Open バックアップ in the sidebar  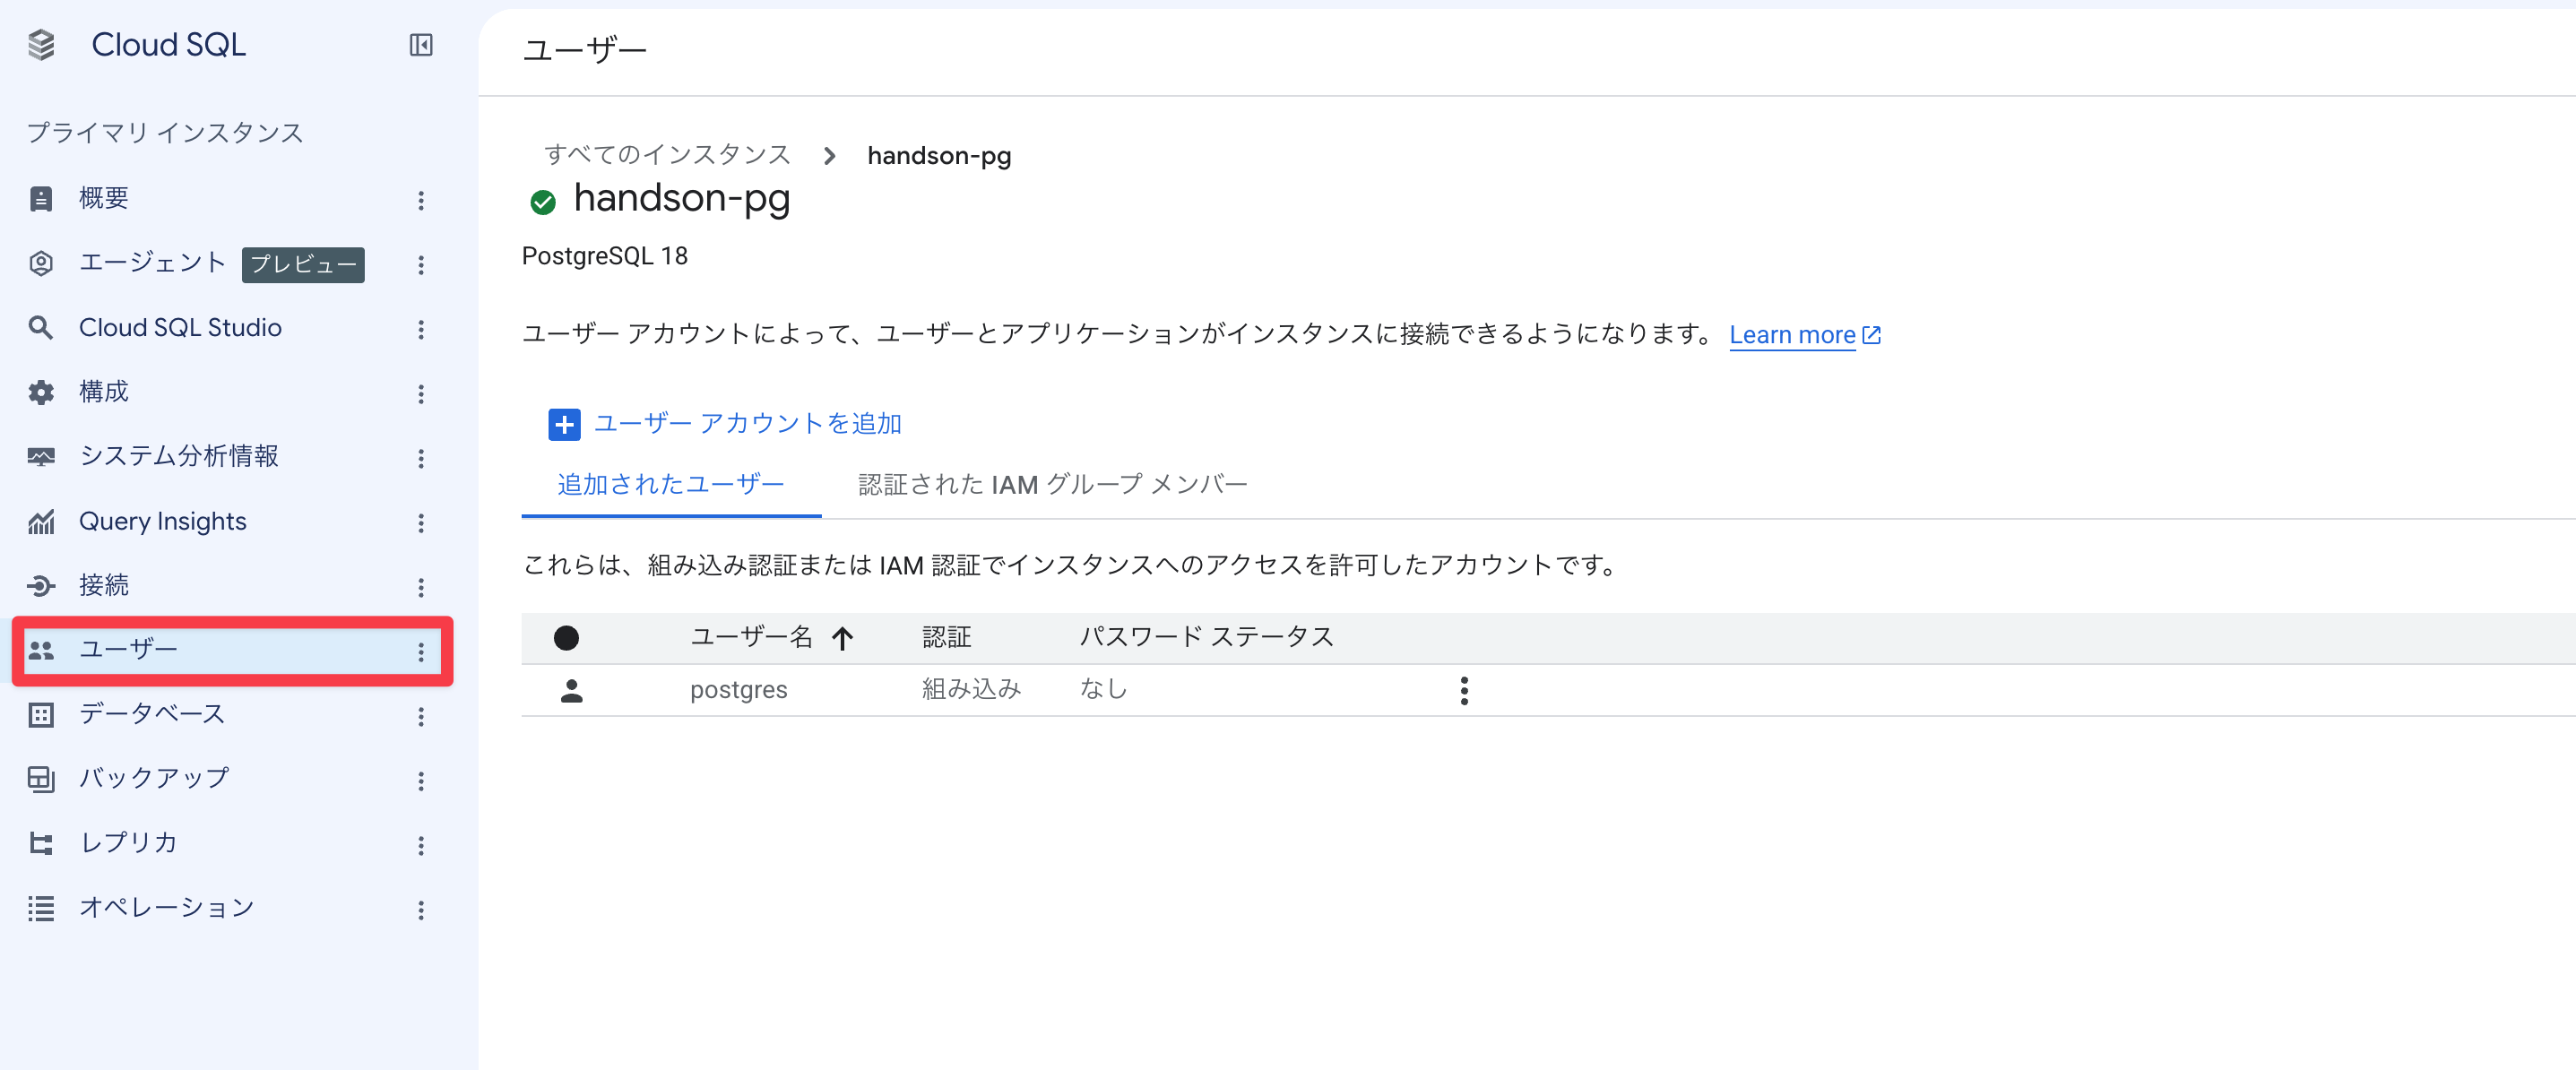[x=154, y=778]
